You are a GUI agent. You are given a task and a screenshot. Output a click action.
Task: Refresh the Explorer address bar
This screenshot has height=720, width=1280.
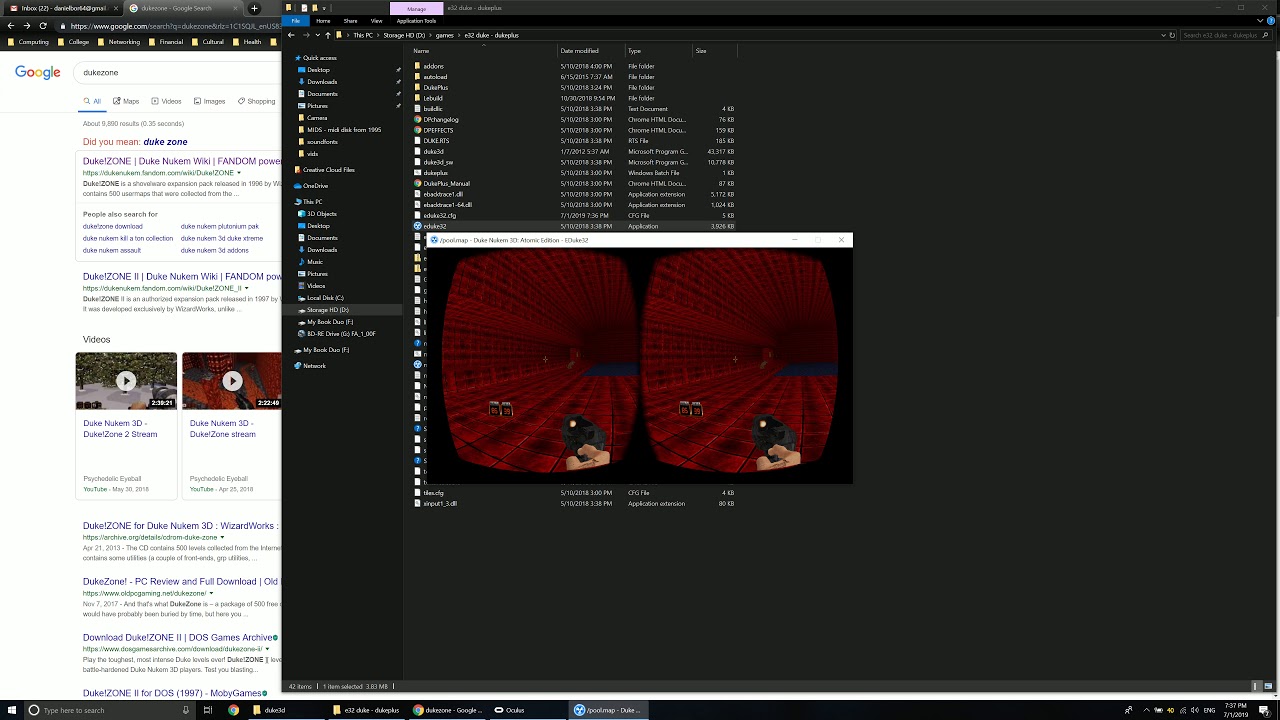pos(1172,35)
